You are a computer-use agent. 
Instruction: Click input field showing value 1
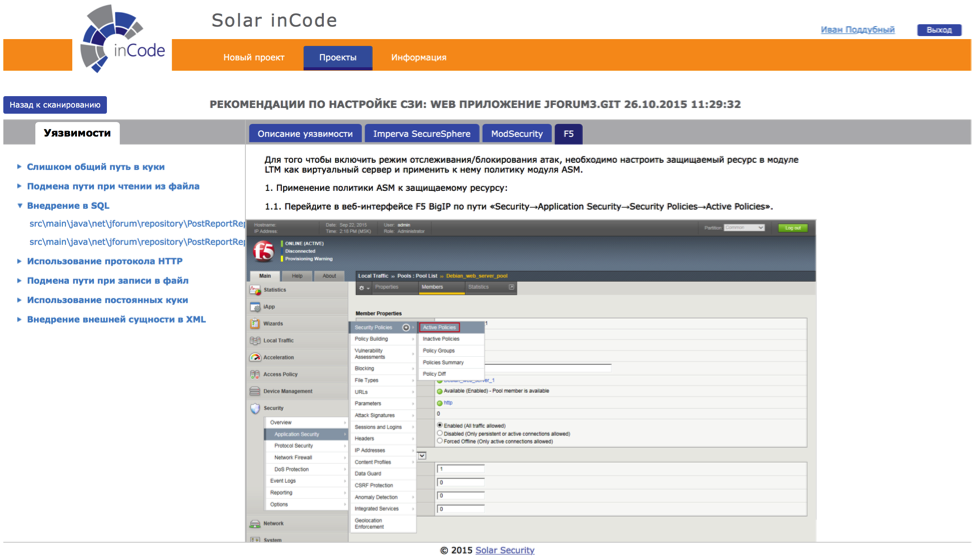(460, 469)
